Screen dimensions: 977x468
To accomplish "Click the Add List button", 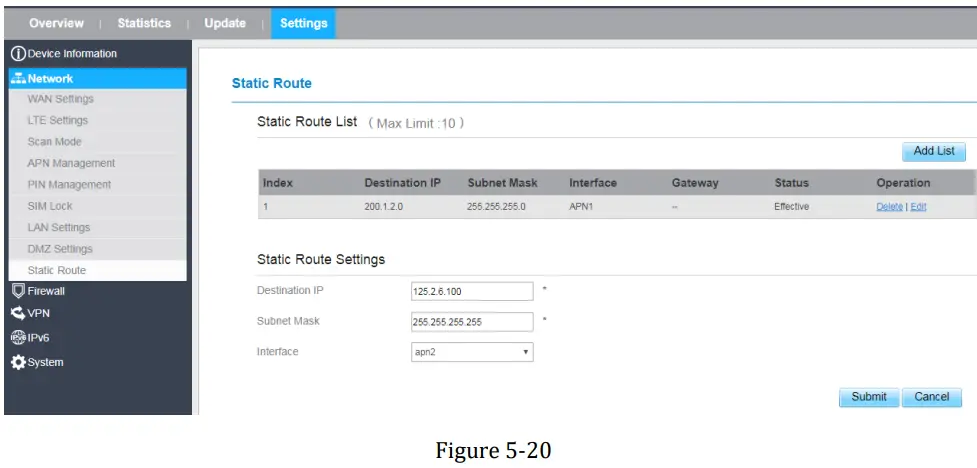I will click(933, 151).
